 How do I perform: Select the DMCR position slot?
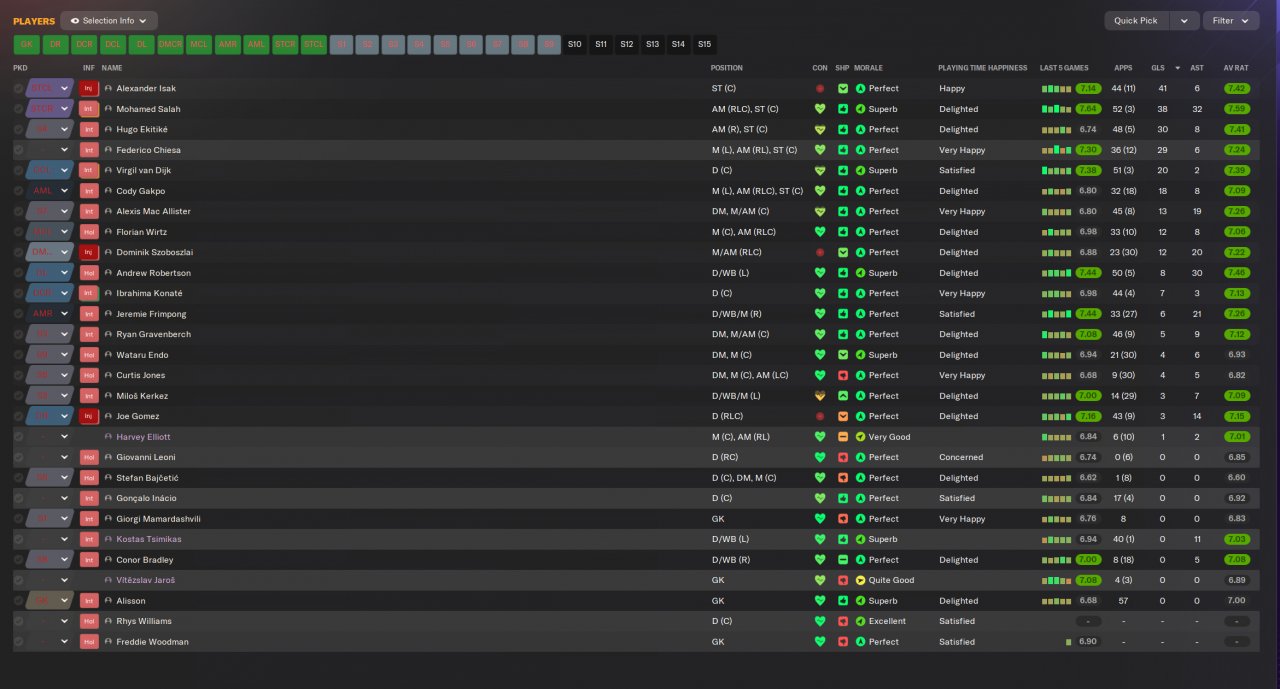tap(171, 44)
